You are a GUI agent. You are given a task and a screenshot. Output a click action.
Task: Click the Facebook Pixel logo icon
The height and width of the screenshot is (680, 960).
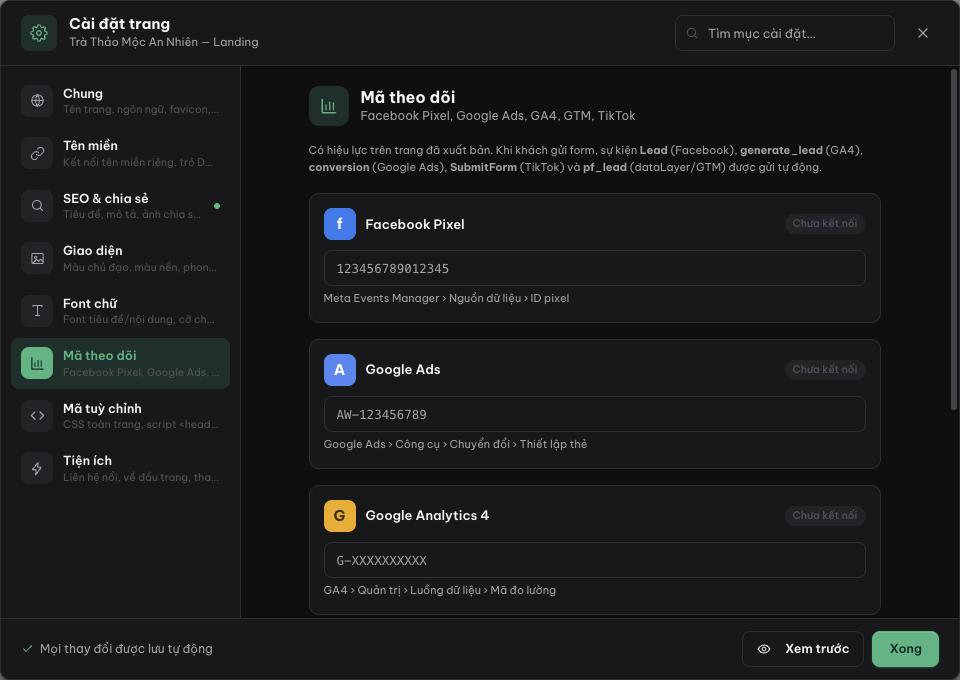[340, 224]
